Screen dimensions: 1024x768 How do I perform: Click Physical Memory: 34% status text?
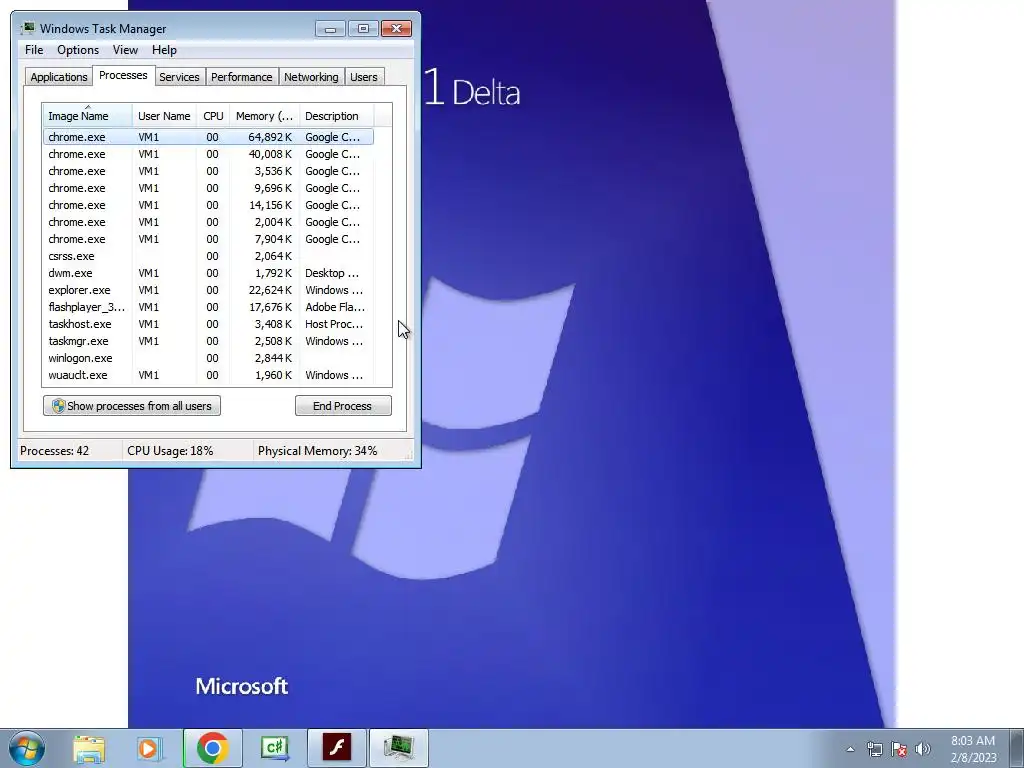pos(317,451)
